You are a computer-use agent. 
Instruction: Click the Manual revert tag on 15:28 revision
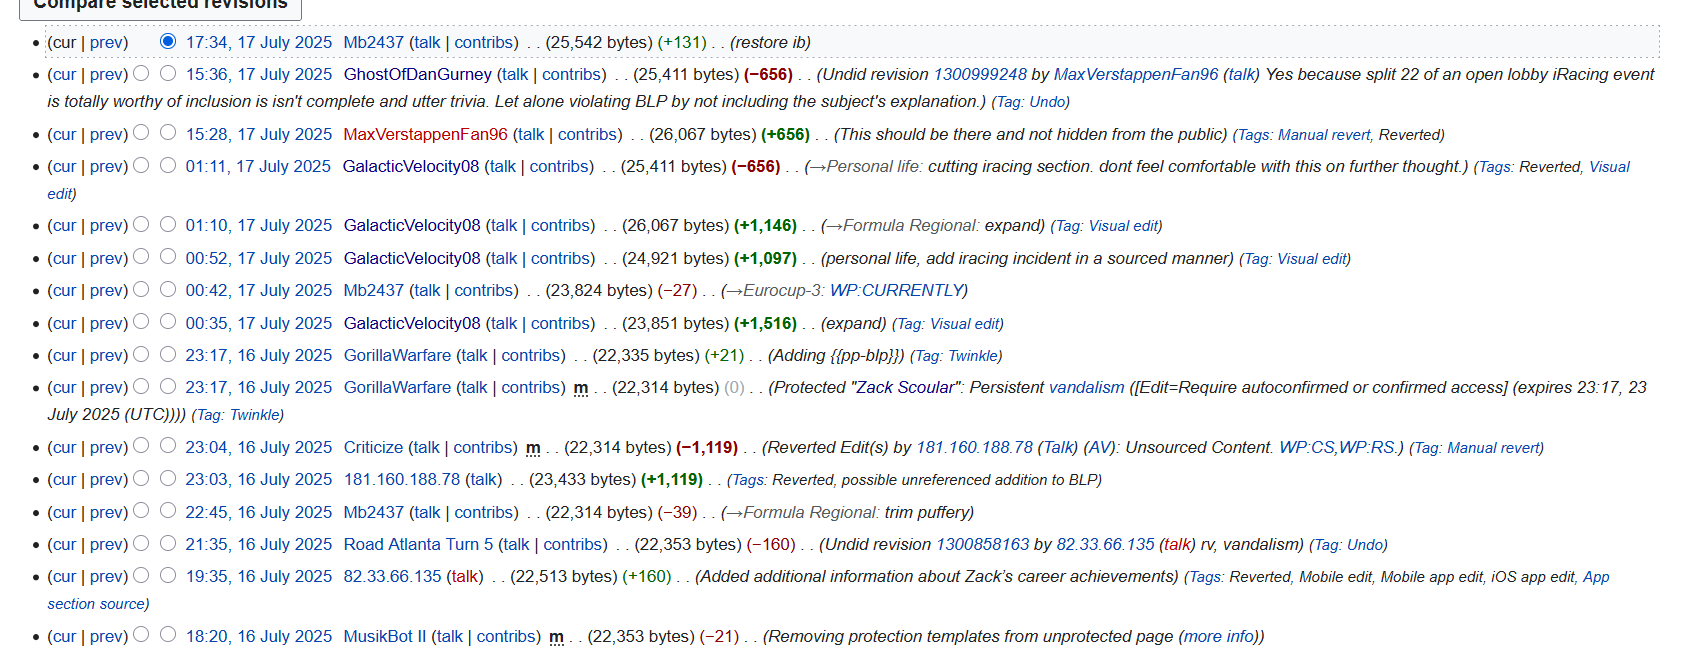point(1324,135)
